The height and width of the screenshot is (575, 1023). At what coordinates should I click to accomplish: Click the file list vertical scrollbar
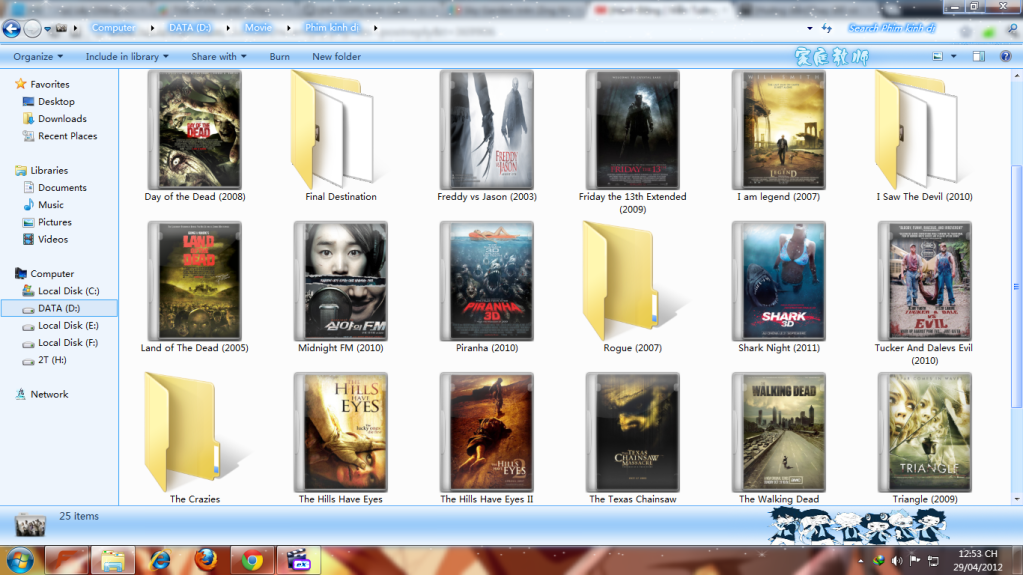tap(1016, 287)
